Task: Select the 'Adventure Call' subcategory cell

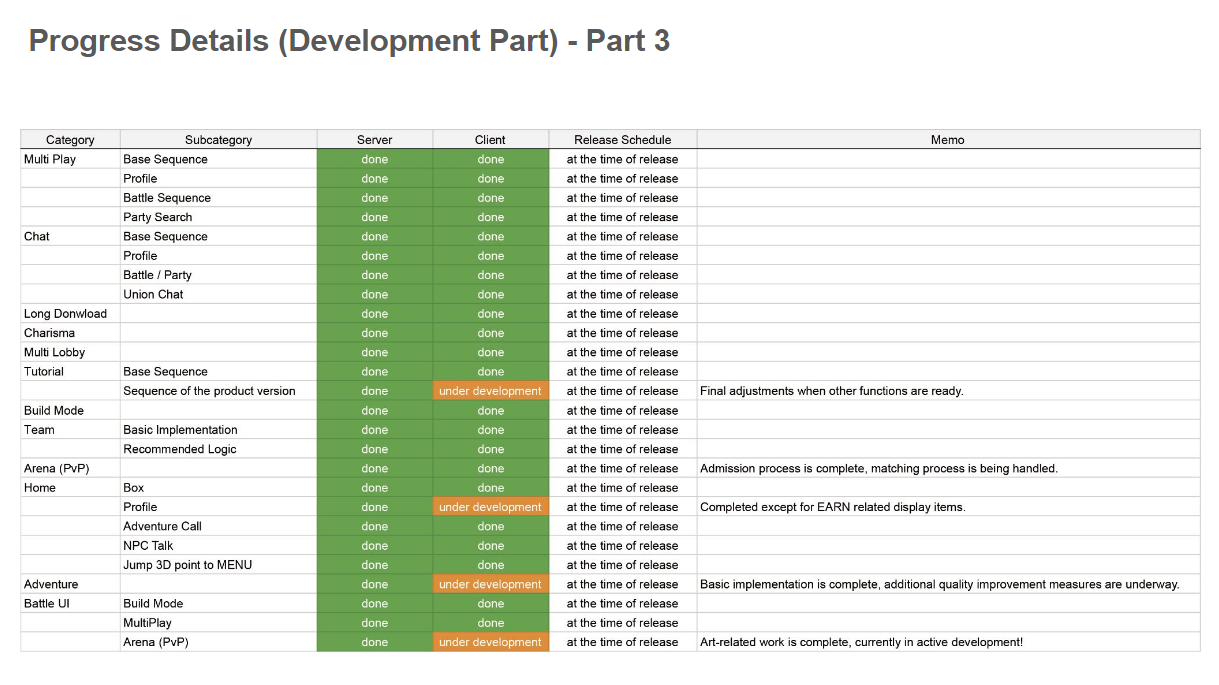Action: coord(218,526)
